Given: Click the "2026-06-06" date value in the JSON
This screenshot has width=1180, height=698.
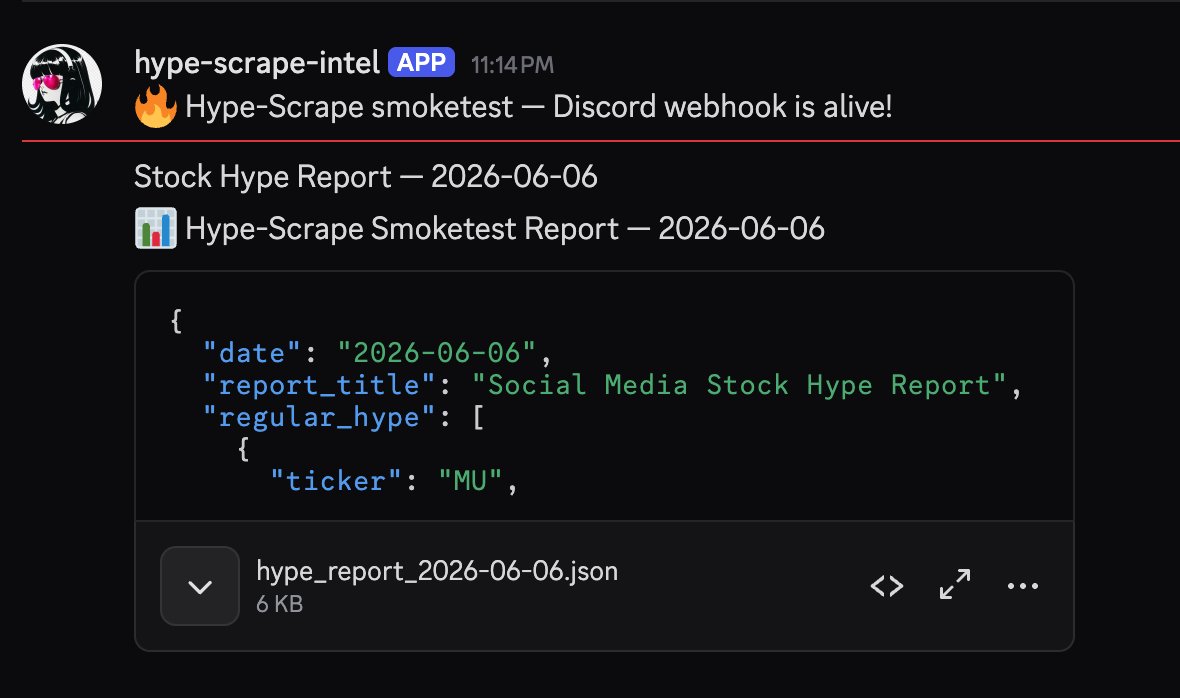Looking at the screenshot, I should coord(436,353).
